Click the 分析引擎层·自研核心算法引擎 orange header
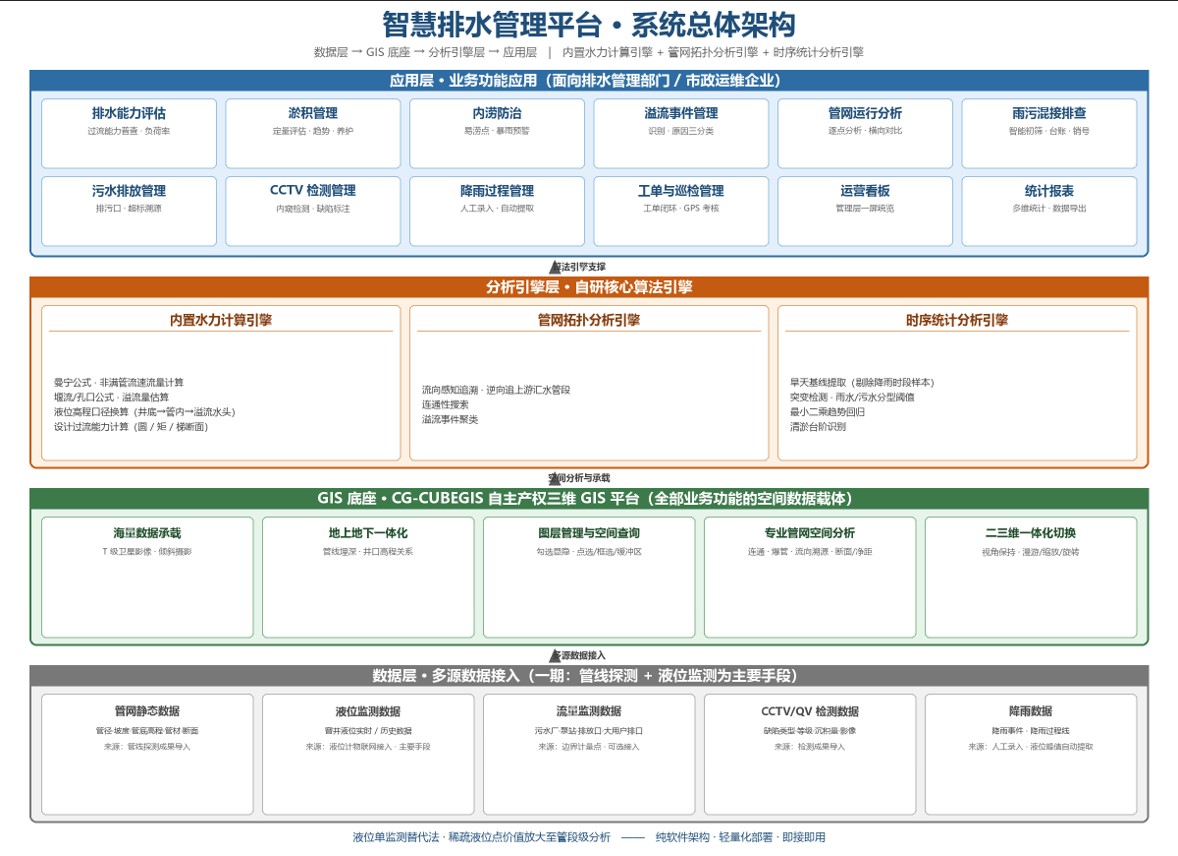The image size is (1178, 856). pyautogui.click(x=589, y=287)
